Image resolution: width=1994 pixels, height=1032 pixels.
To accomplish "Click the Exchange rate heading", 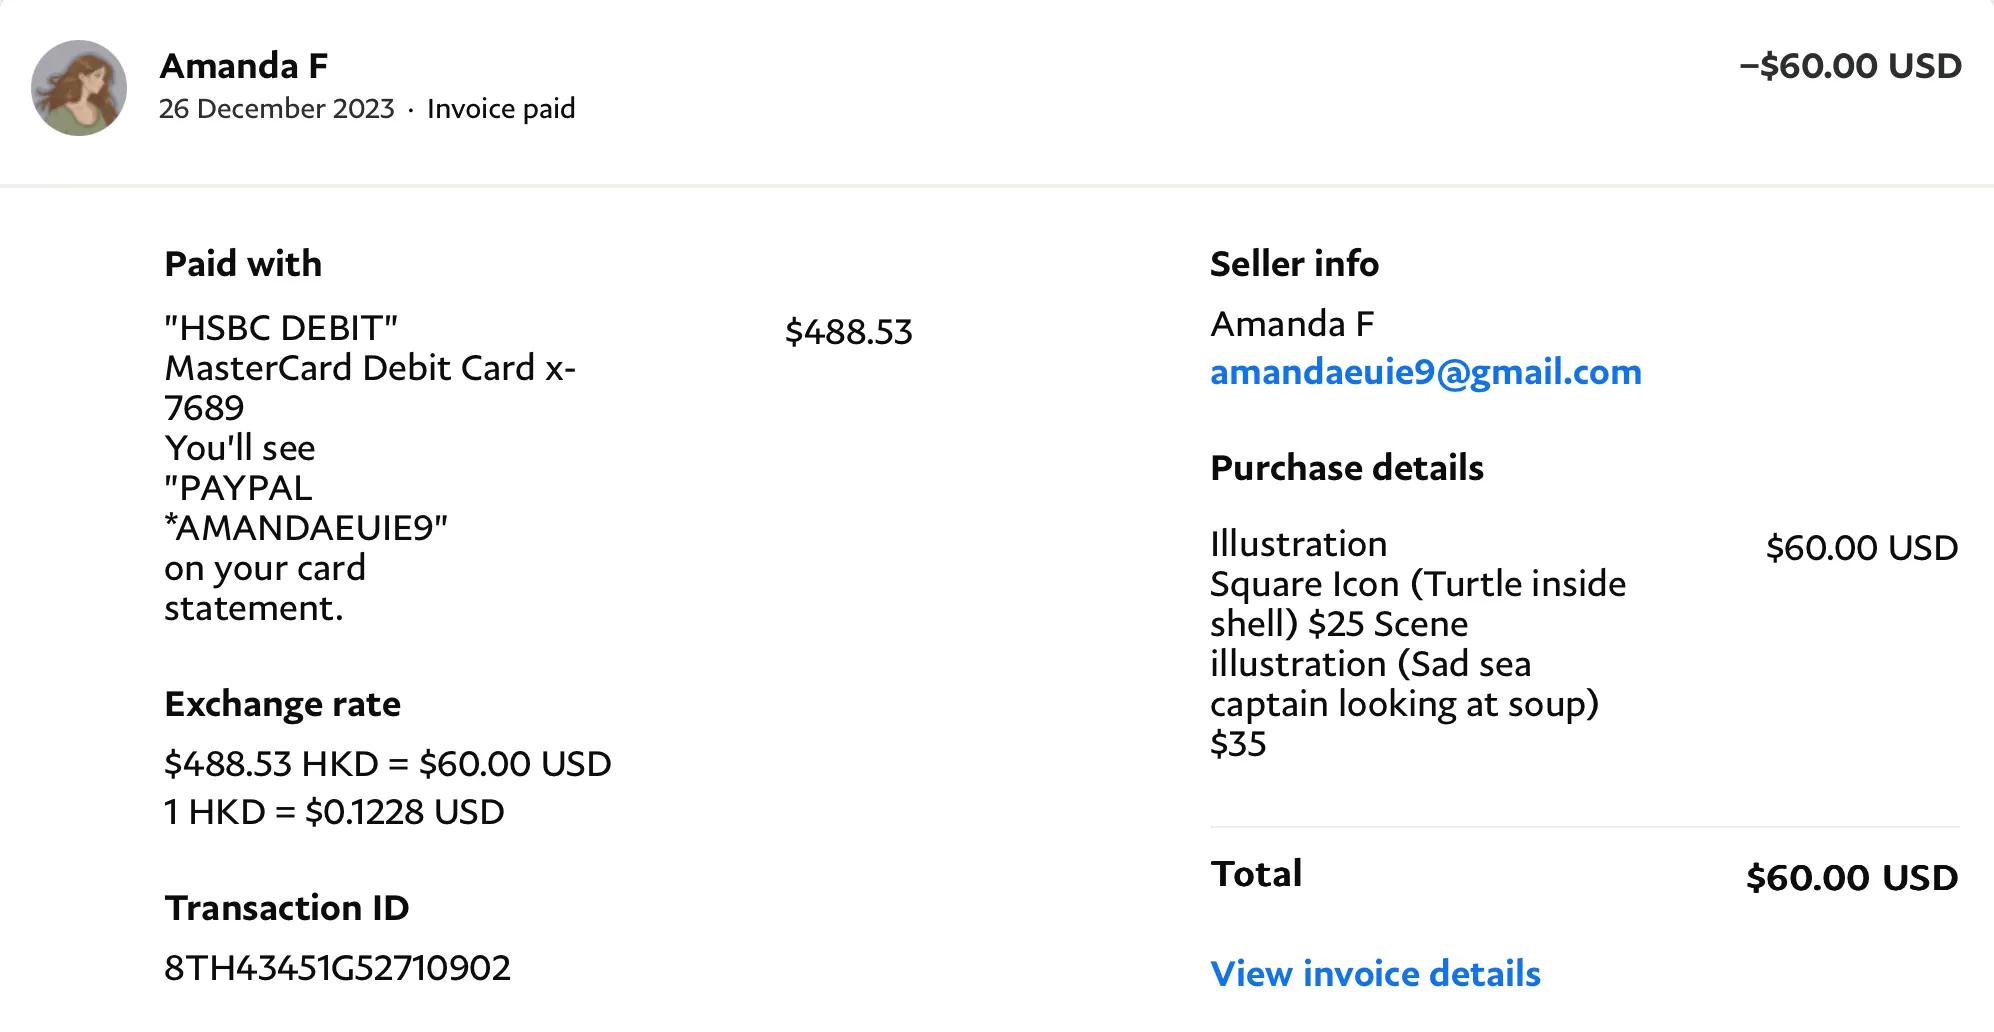I will 282,704.
